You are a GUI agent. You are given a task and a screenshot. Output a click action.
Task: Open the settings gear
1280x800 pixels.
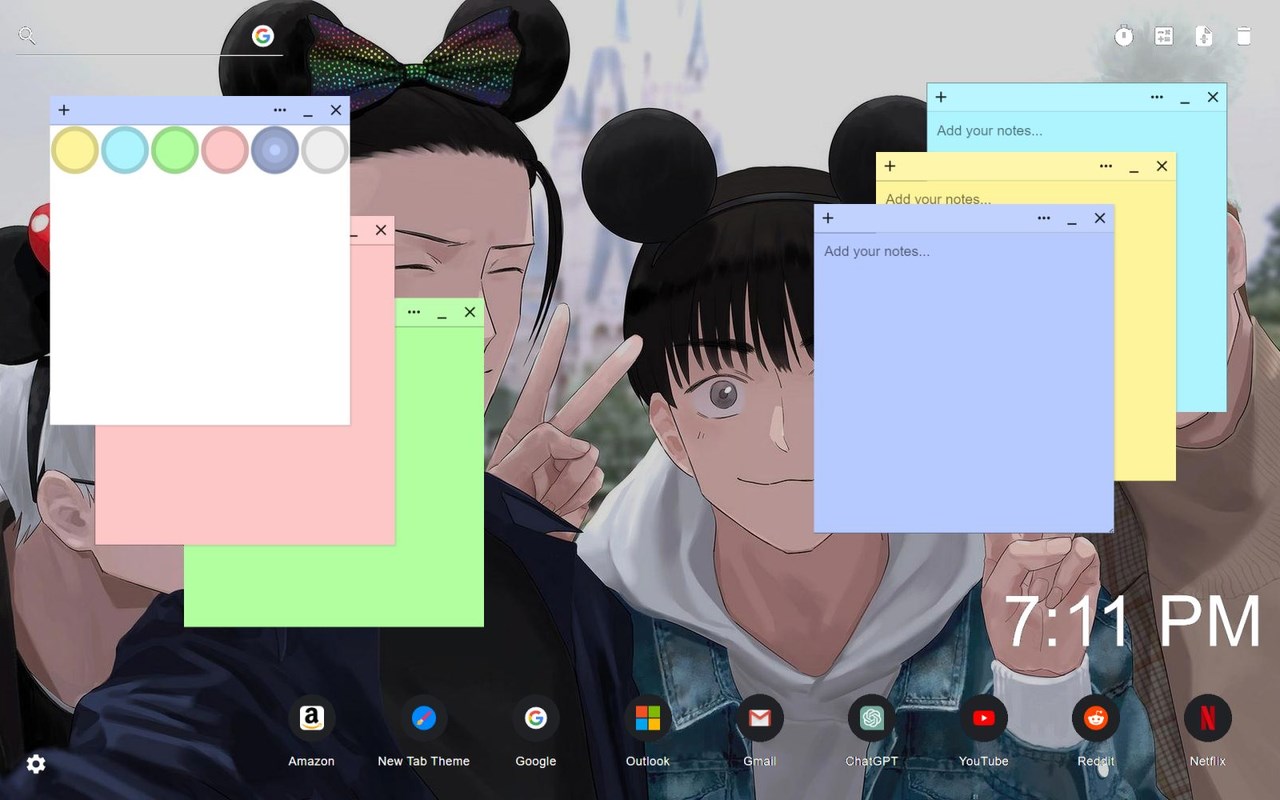click(x=36, y=764)
